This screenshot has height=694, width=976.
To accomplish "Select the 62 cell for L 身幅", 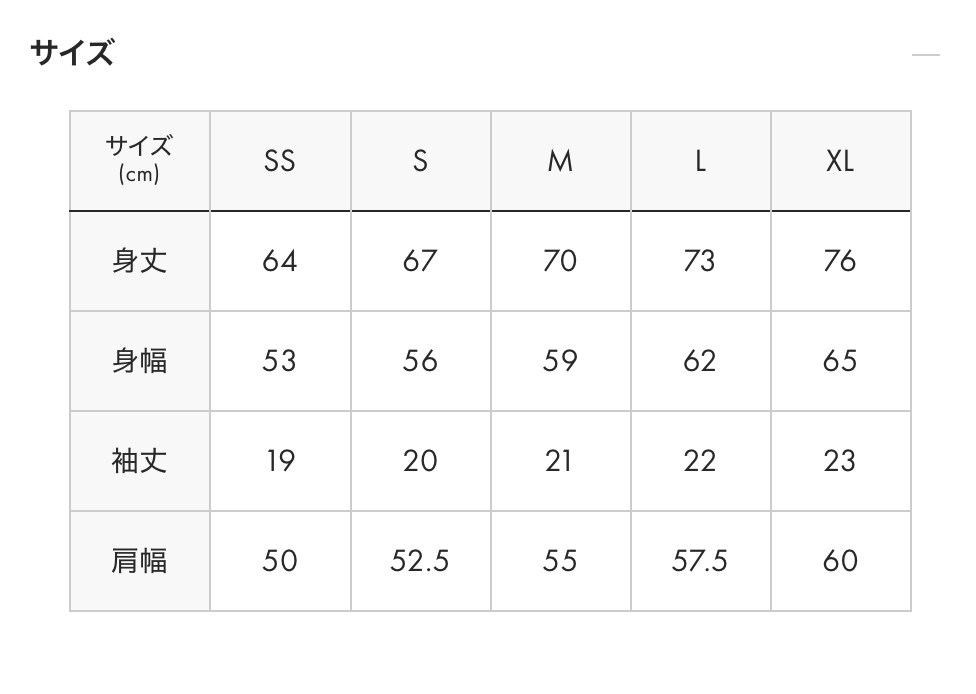I will pos(700,361).
